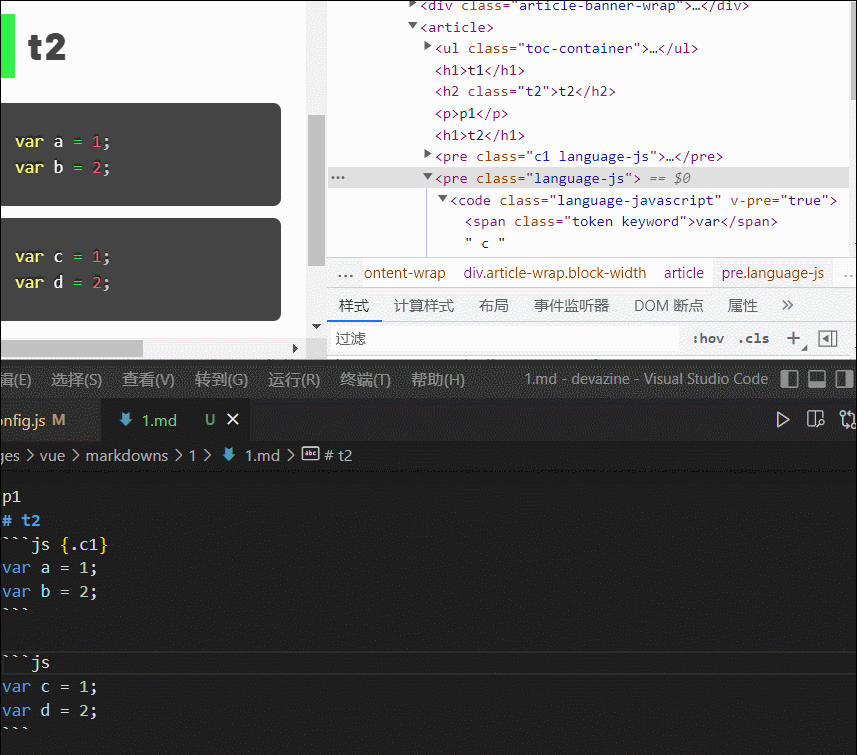Switch to the 计算样式 computed tab

(424, 306)
